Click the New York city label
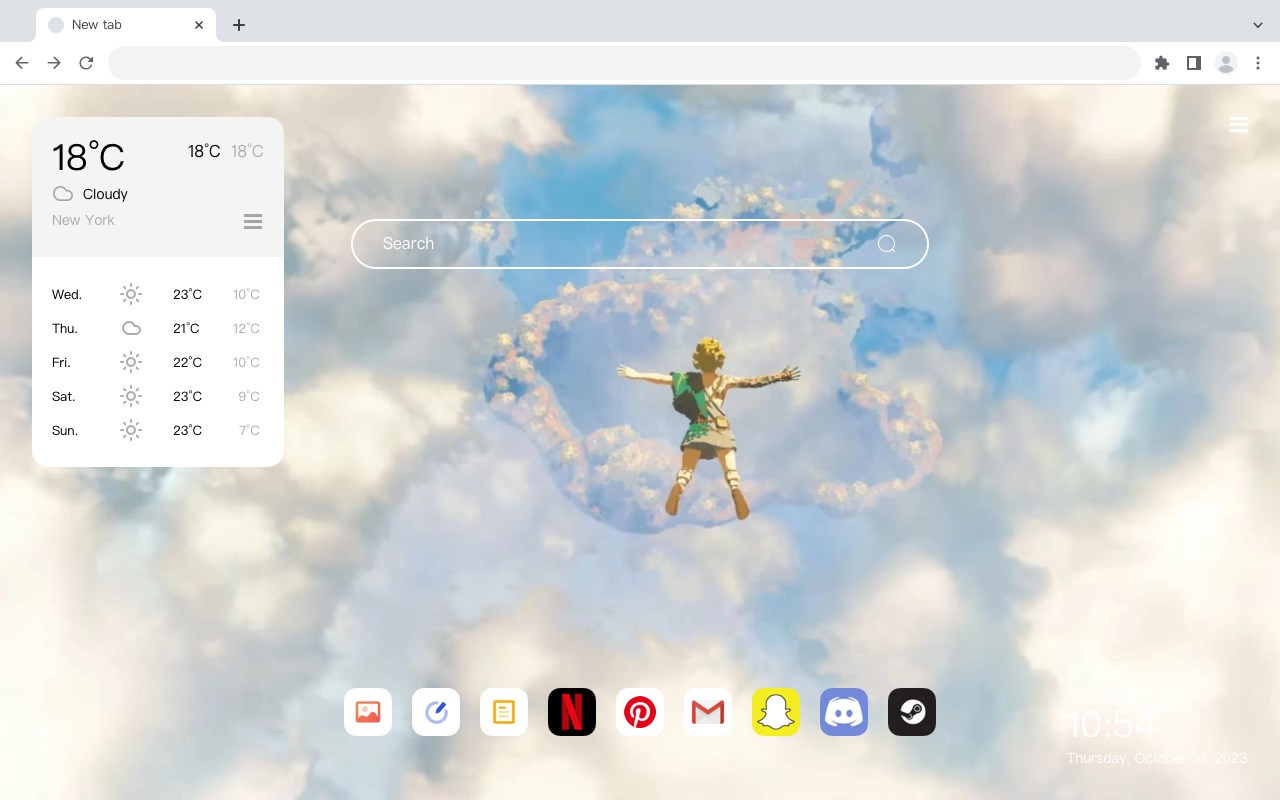The height and width of the screenshot is (800, 1280). point(83,220)
